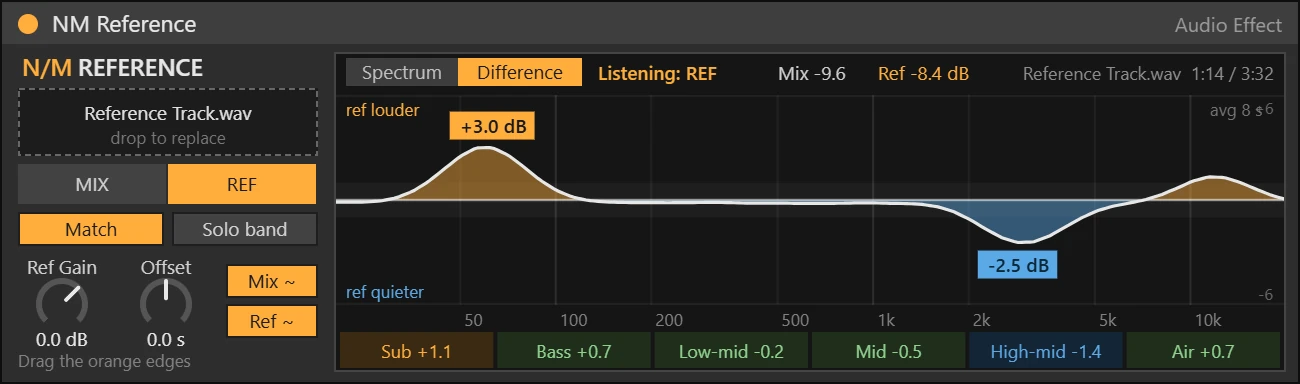
Task: Listen to the MIX source
Action: click(92, 185)
